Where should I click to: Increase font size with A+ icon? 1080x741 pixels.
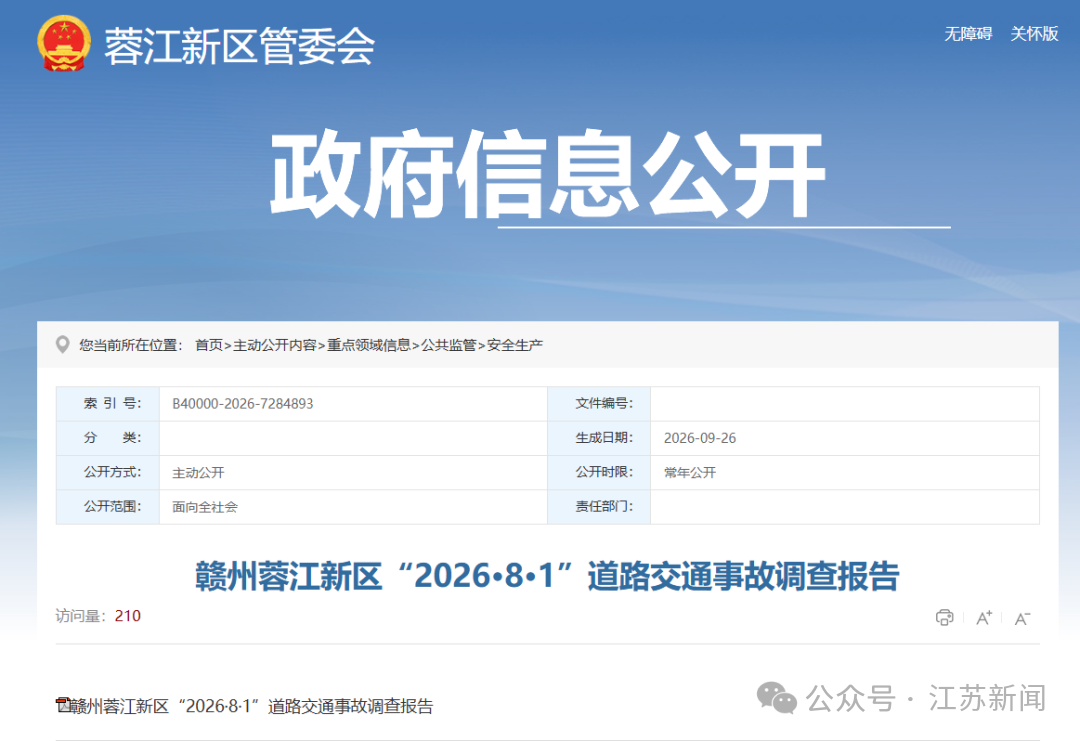click(984, 618)
